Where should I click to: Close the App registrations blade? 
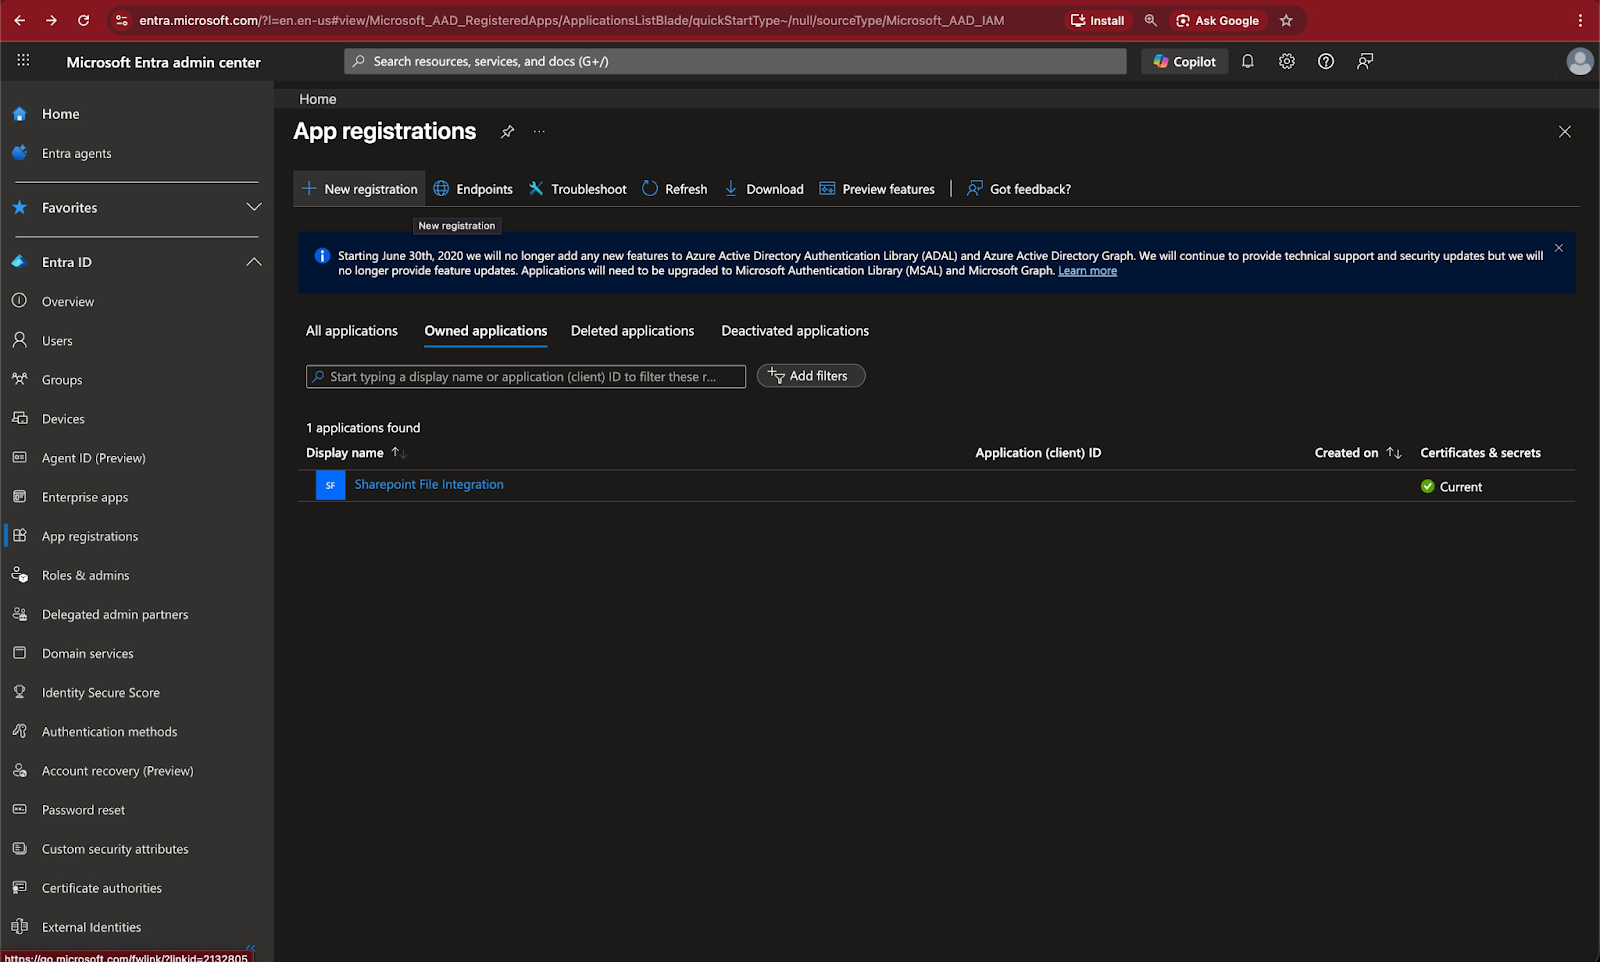tap(1565, 132)
